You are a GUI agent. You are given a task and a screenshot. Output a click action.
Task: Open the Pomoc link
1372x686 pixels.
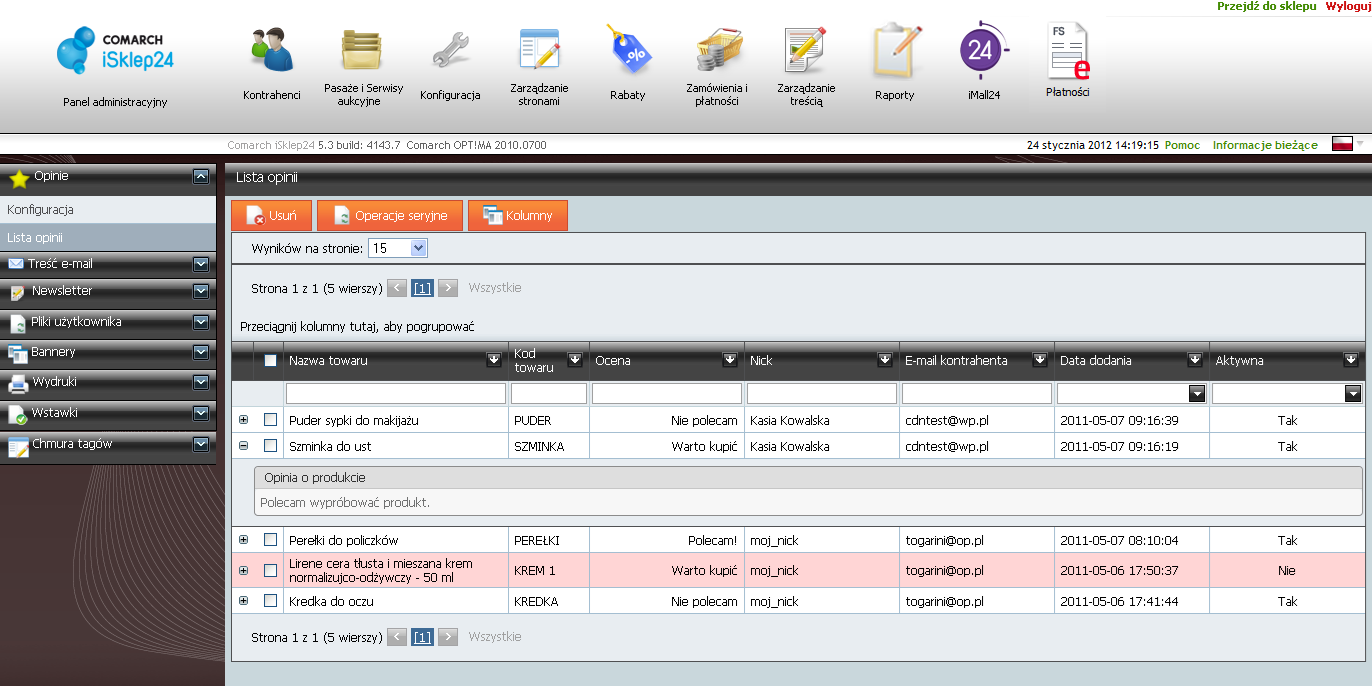click(x=1182, y=145)
